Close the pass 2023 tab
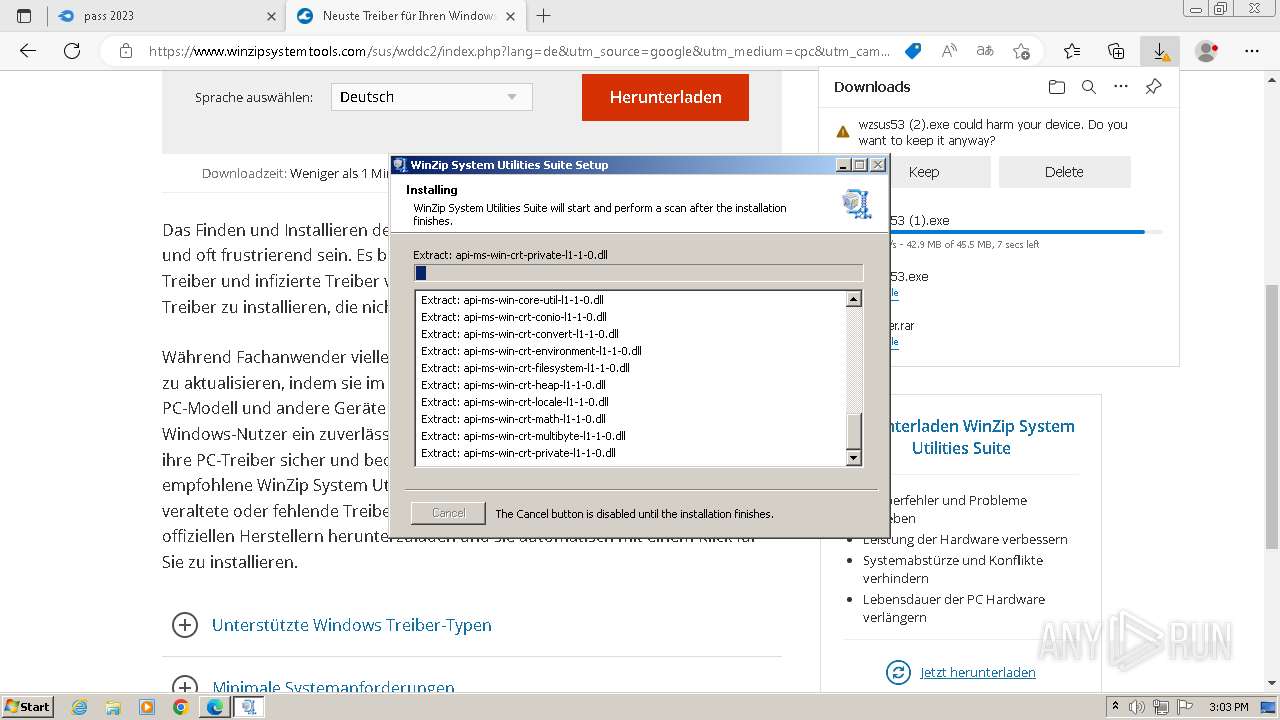The image size is (1280, 720). (272, 16)
